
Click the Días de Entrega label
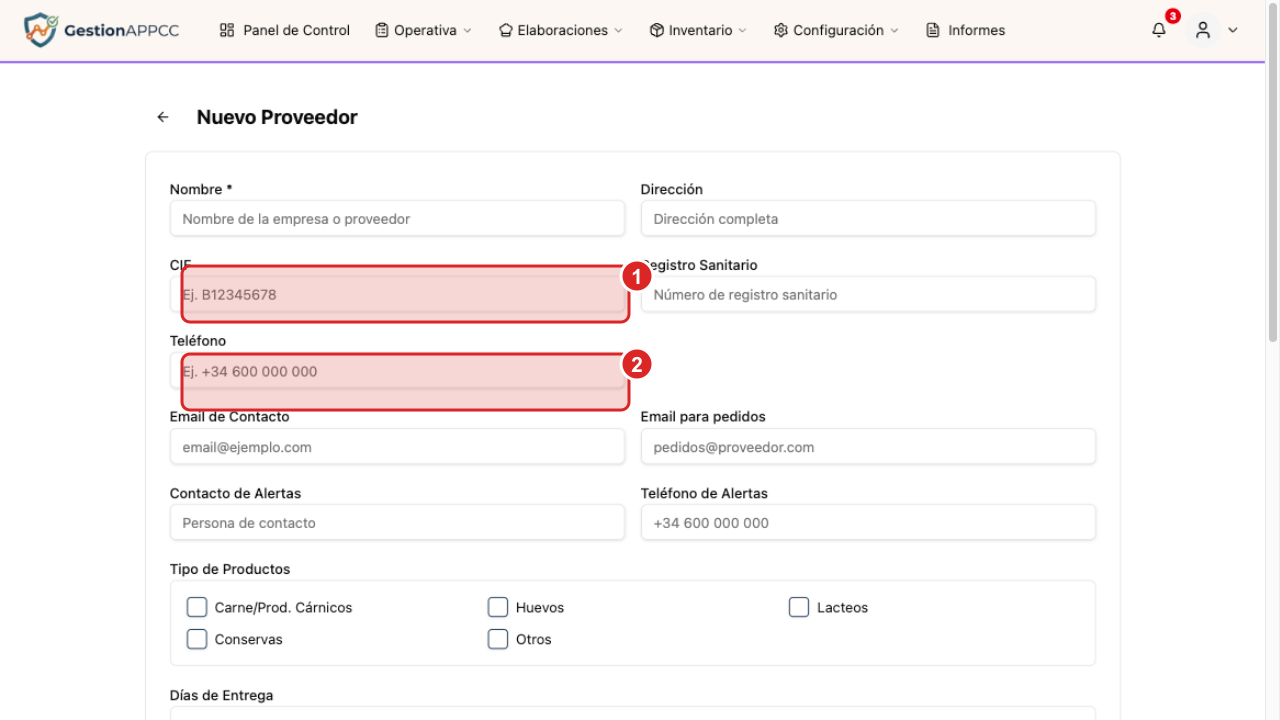coord(221,695)
